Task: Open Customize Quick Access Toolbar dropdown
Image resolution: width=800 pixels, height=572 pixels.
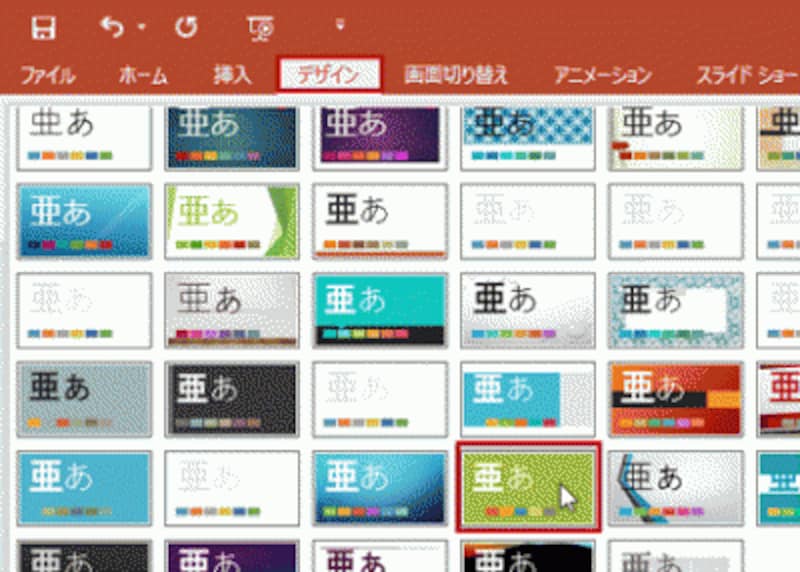Action: [340, 24]
